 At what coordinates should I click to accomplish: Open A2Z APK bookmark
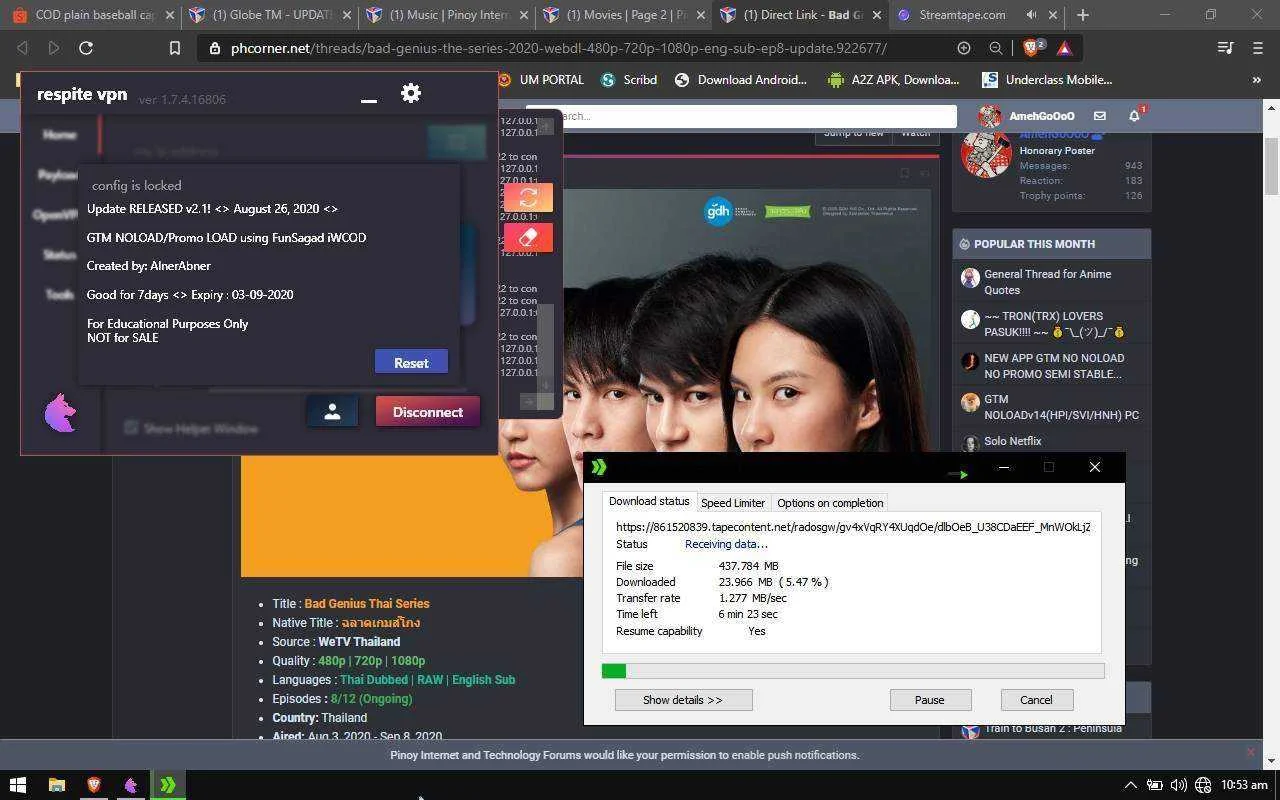(893, 80)
